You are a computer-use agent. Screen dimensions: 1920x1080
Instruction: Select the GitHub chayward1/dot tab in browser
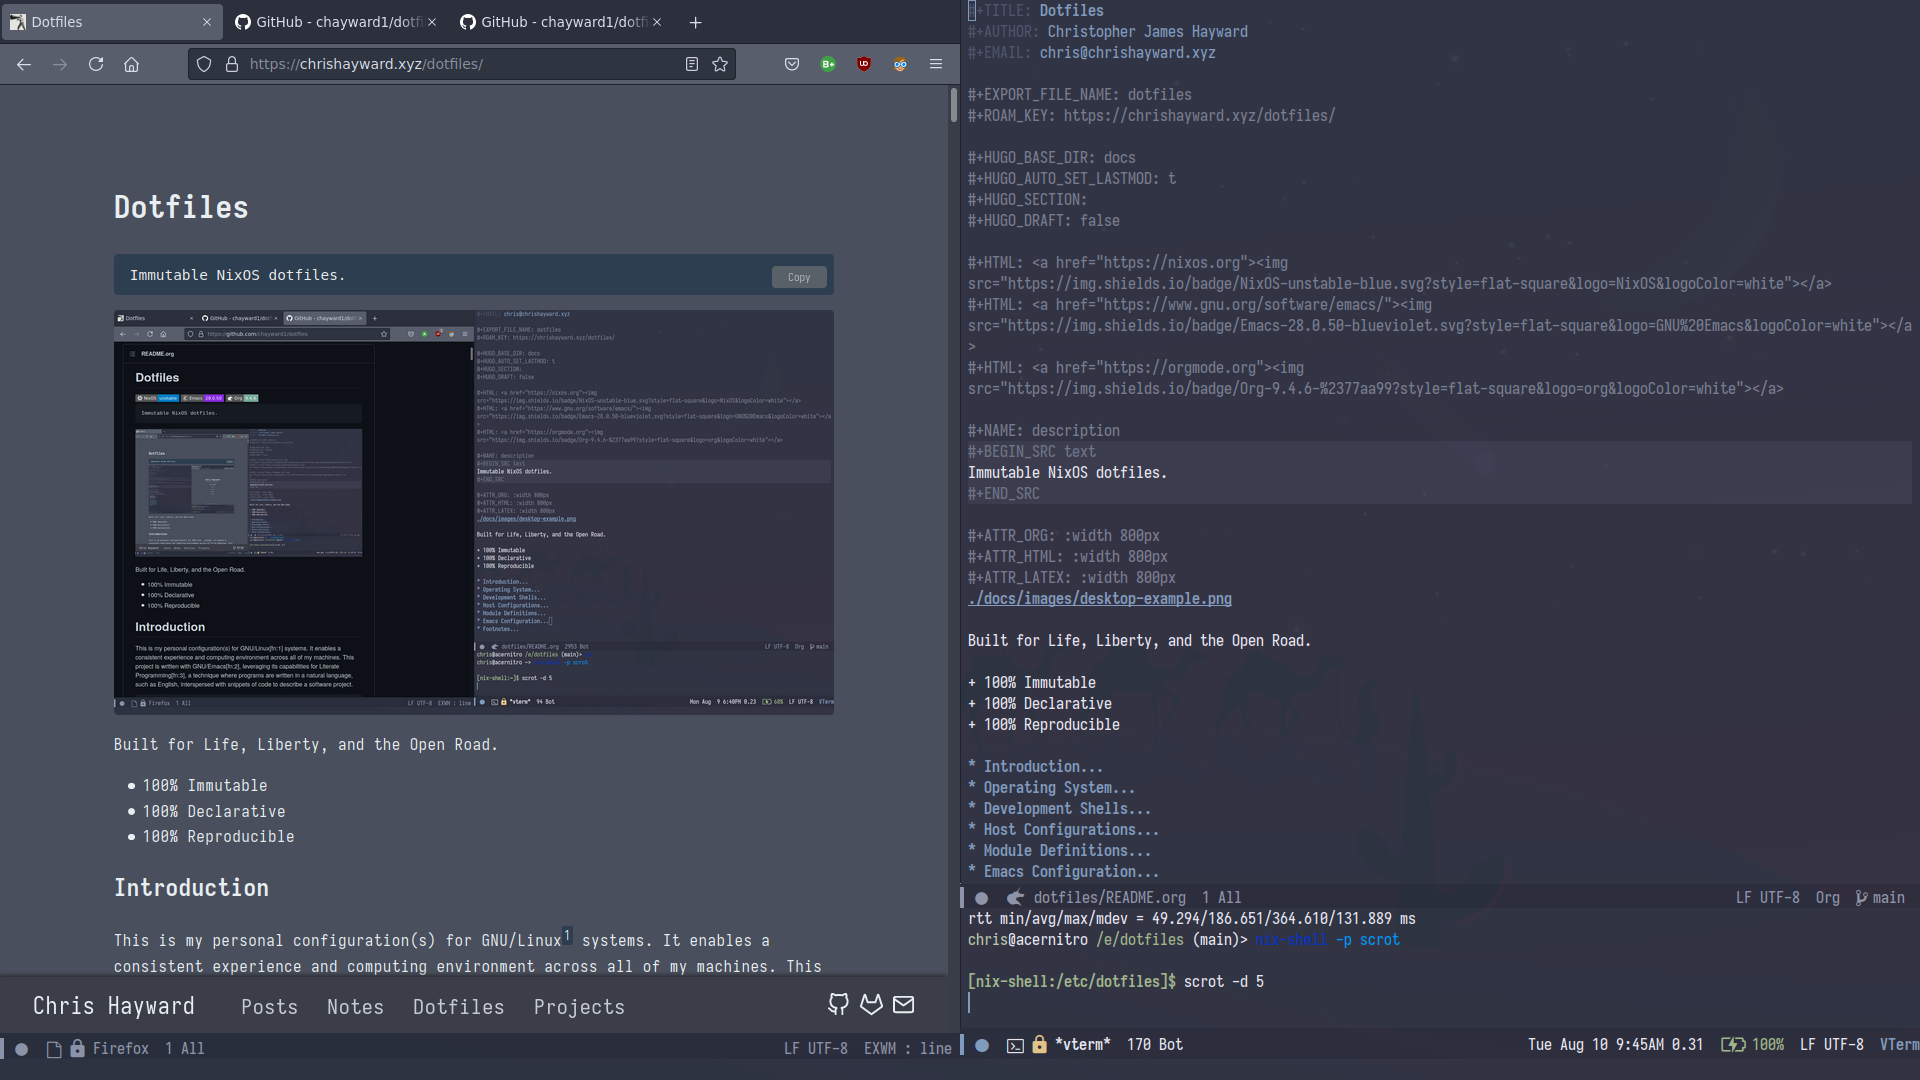tap(334, 21)
